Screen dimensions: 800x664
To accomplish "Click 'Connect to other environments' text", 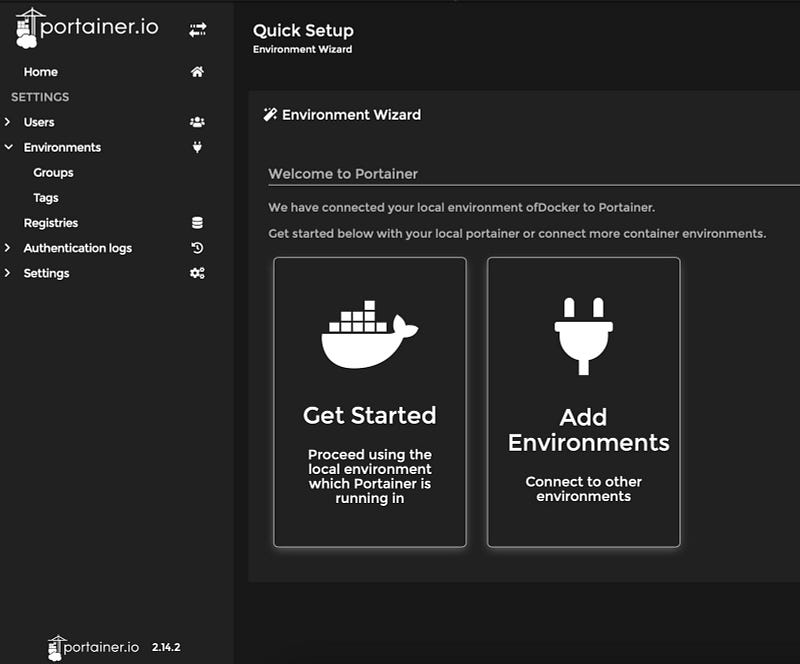I will point(584,489).
